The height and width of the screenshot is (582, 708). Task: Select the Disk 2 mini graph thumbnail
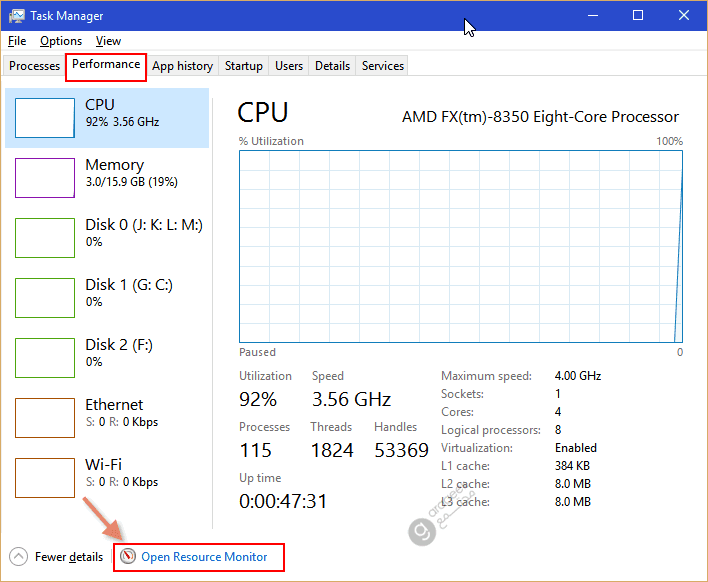tap(45, 358)
